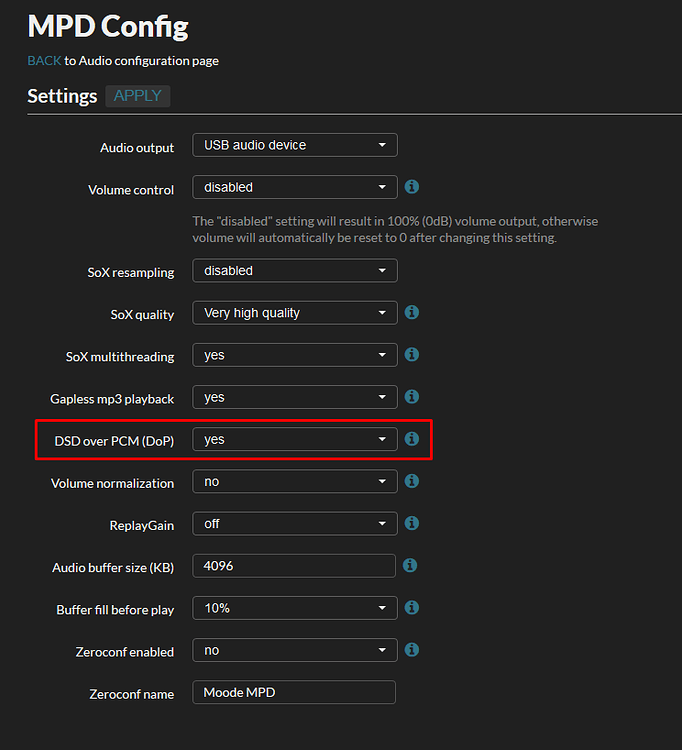Viewport: 682px width, 750px height.
Task: Show Audio buffer size info icon
Action: click(410, 565)
